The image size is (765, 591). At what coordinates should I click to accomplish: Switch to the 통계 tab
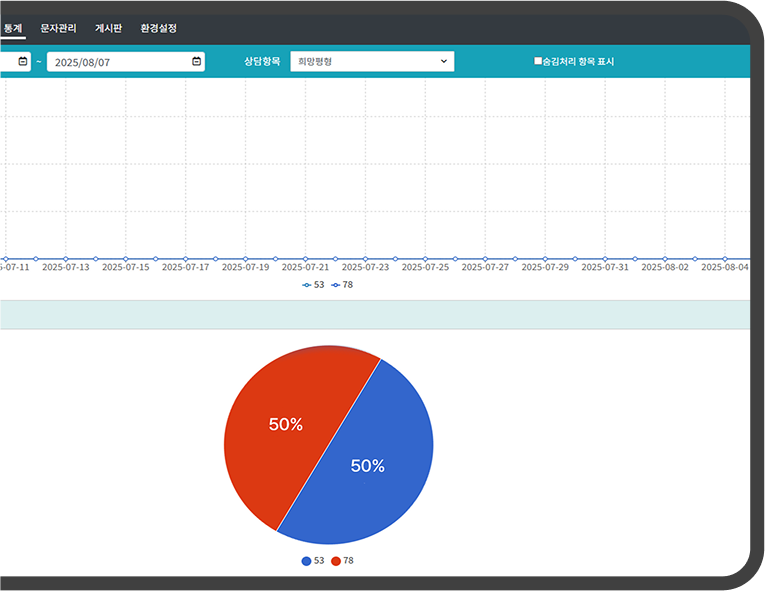coord(13,28)
